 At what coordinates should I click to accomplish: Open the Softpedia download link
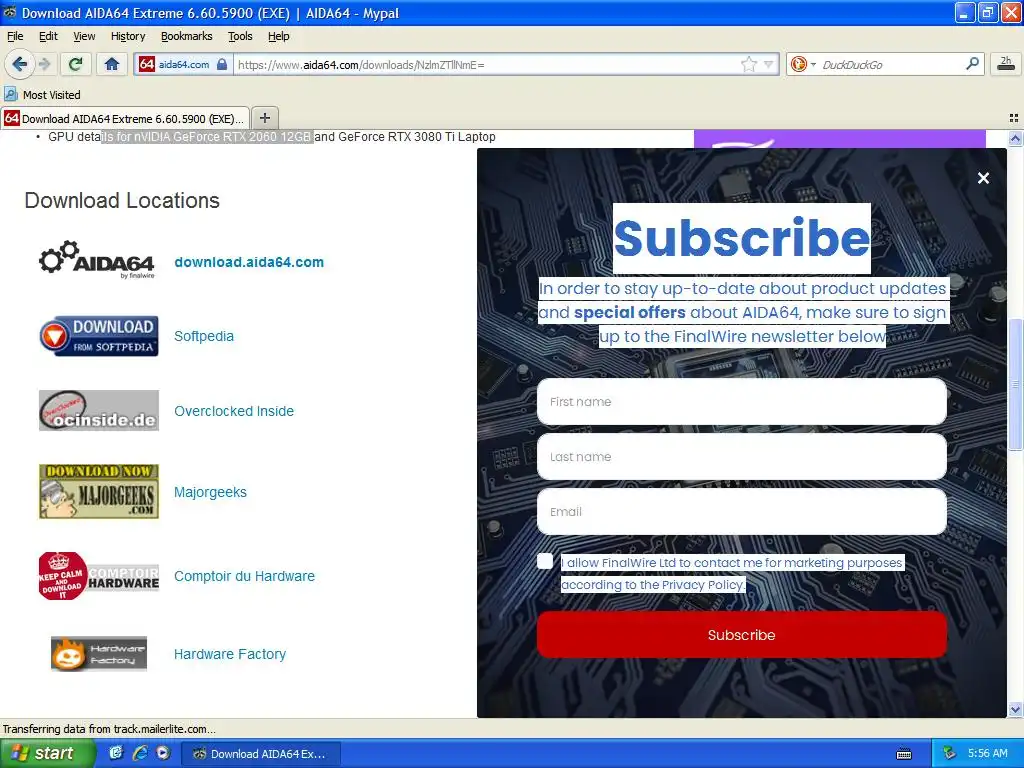204,336
